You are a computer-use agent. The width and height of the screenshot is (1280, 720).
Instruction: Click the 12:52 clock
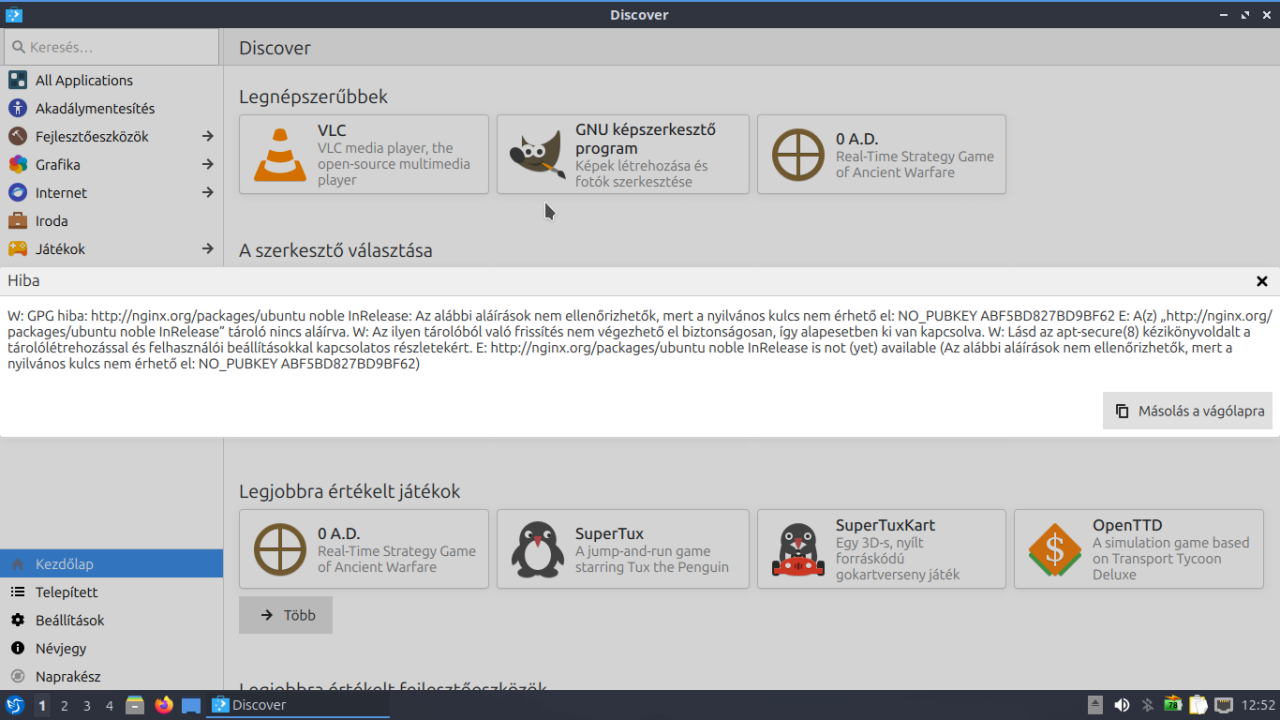(x=1258, y=705)
